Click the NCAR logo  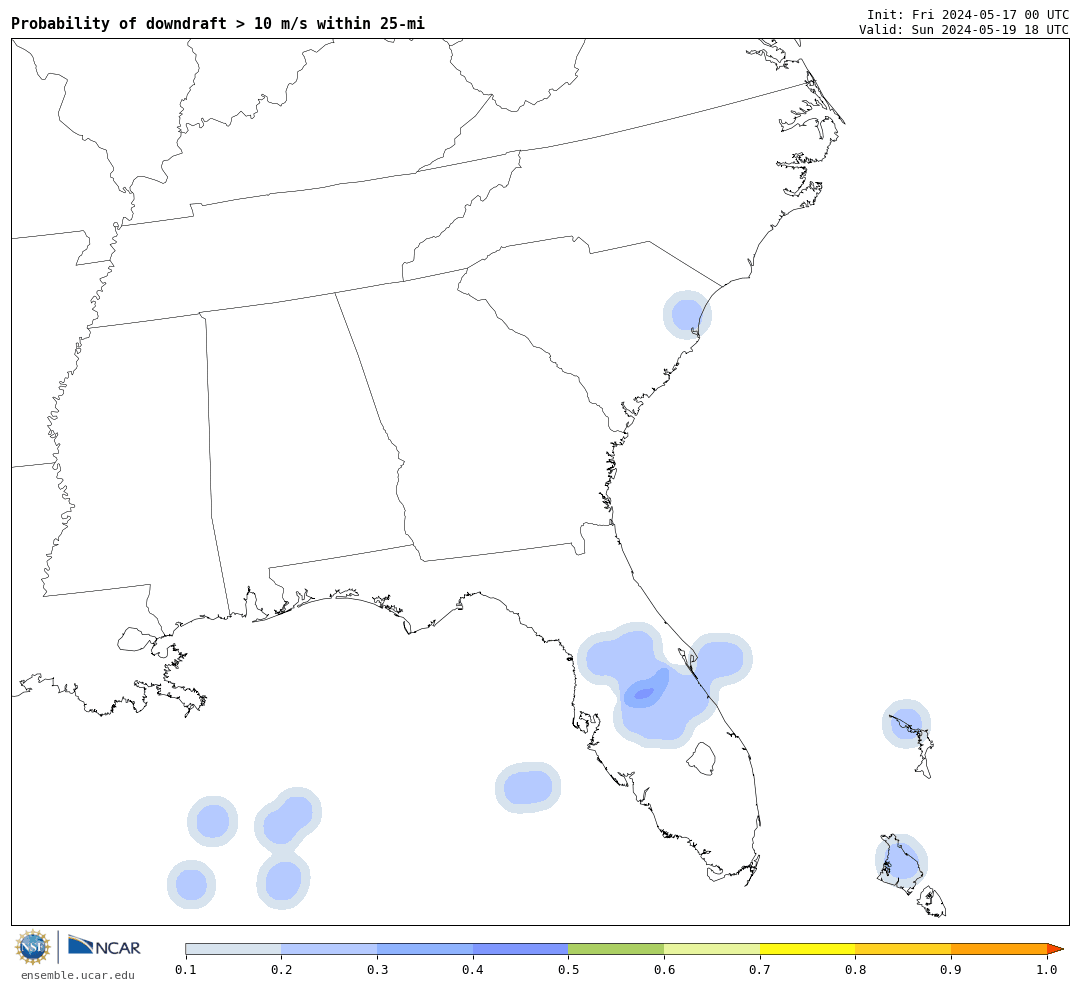click(104, 946)
